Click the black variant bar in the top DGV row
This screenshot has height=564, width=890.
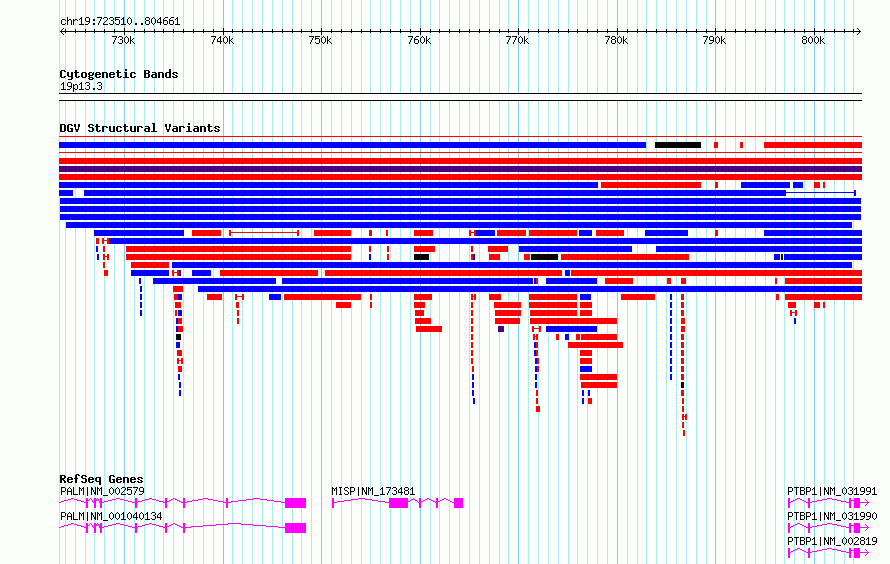tap(678, 145)
